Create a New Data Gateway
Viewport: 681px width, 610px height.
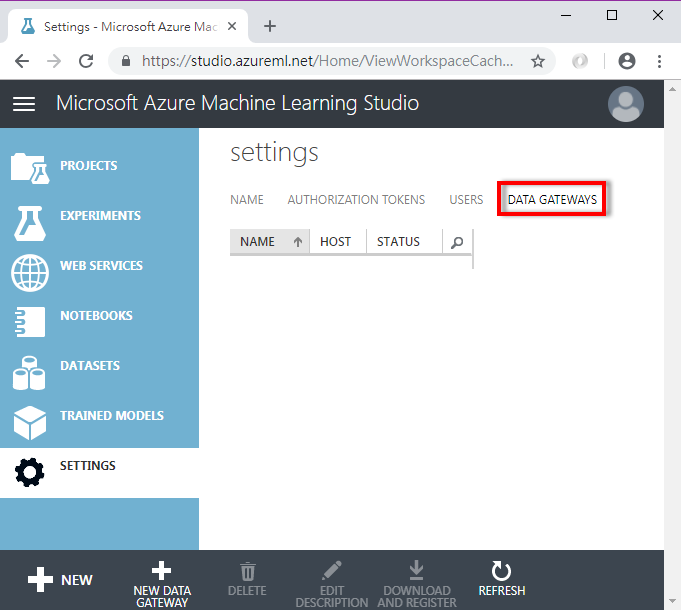[x=162, y=584]
